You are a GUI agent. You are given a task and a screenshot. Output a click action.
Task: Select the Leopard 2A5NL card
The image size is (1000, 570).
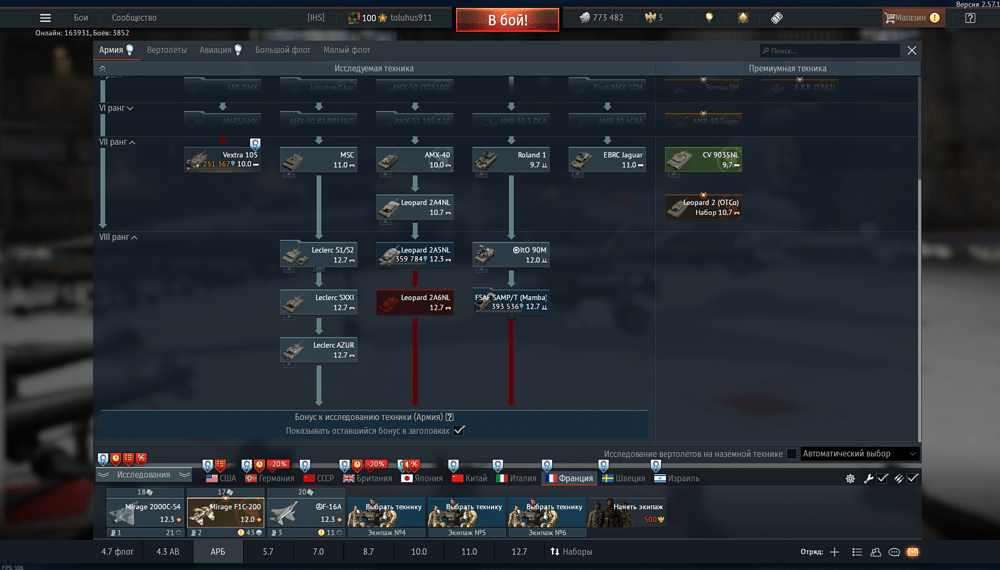tap(415, 254)
